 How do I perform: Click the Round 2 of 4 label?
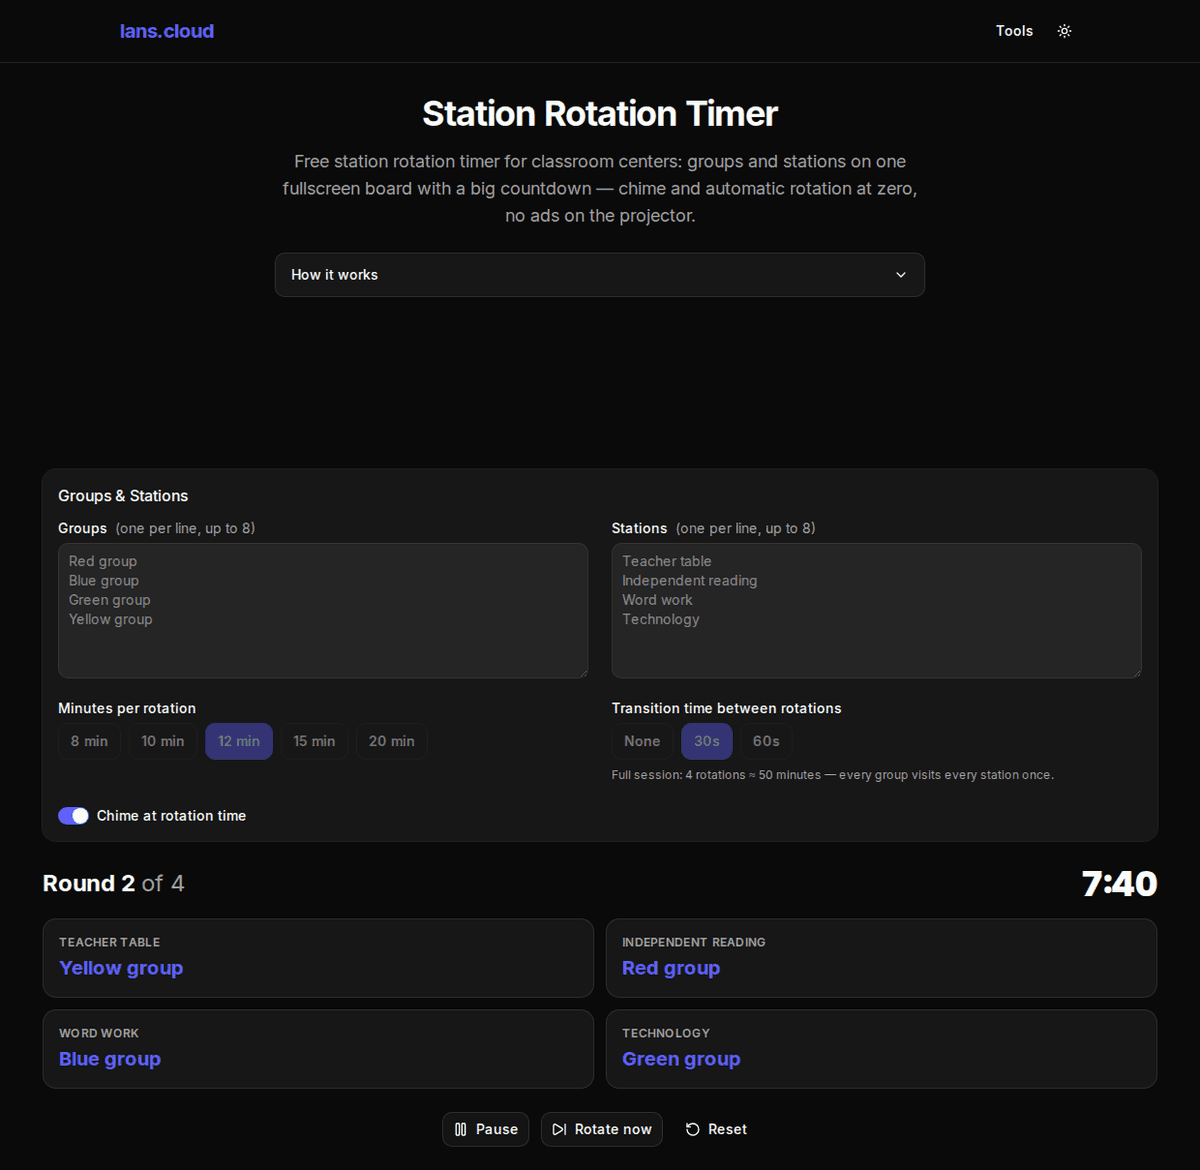coord(114,884)
